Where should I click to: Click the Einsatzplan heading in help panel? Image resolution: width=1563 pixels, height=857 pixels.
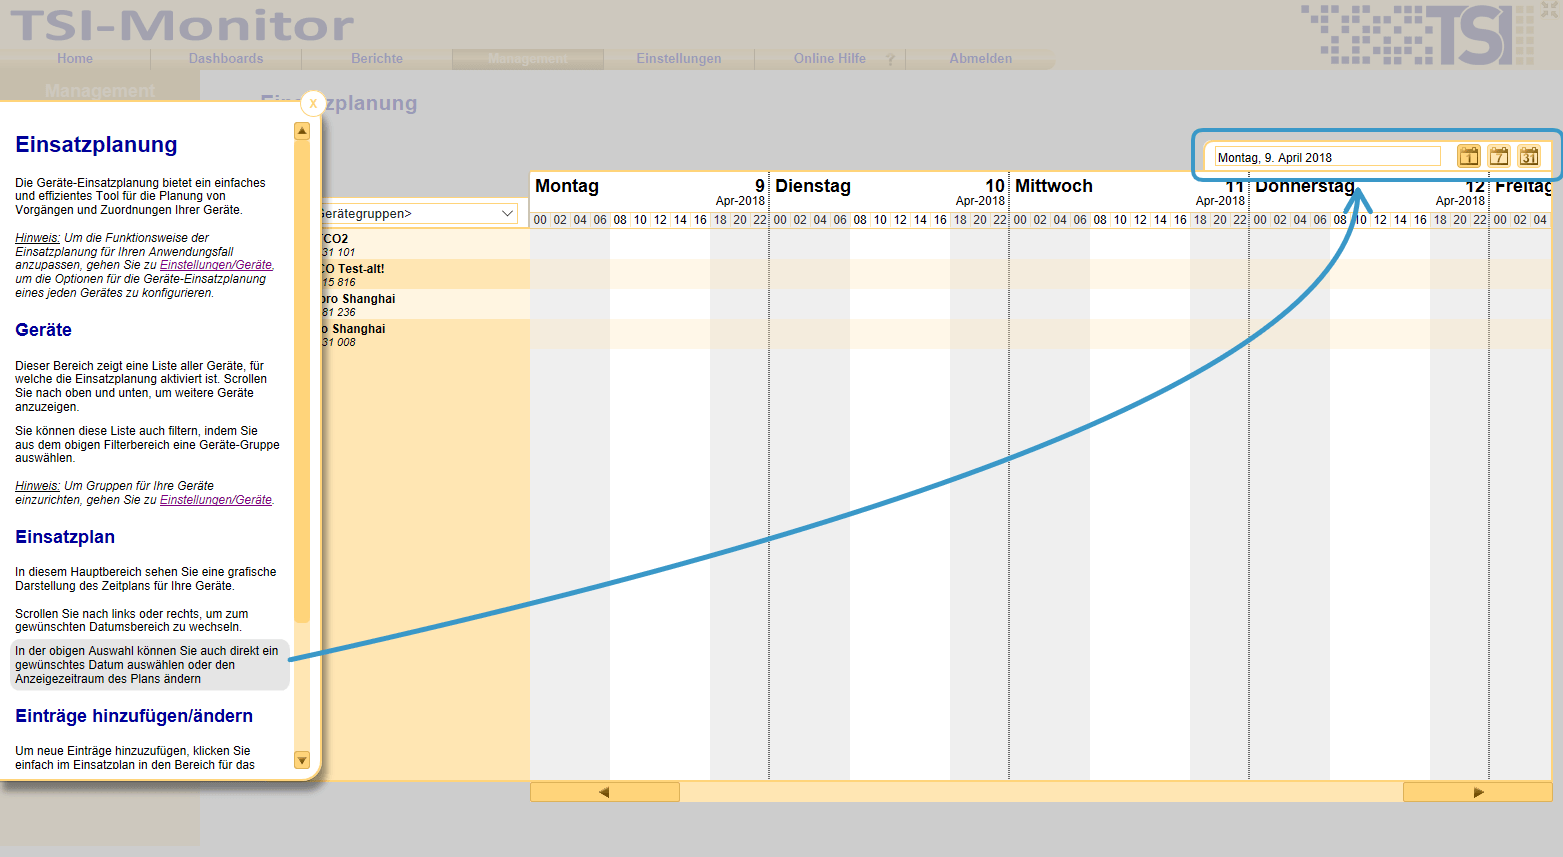coord(65,537)
